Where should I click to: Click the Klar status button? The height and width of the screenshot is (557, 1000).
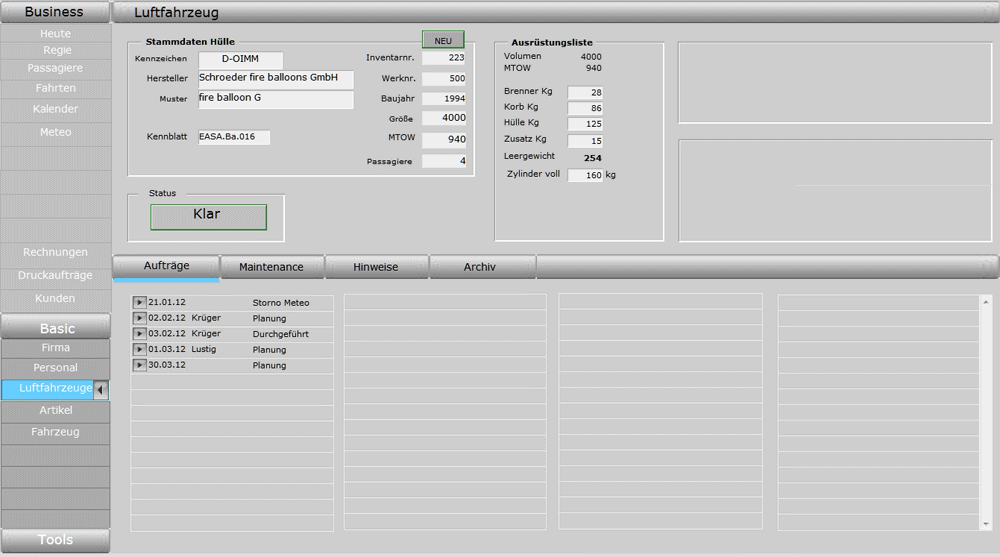click(208, 216)
